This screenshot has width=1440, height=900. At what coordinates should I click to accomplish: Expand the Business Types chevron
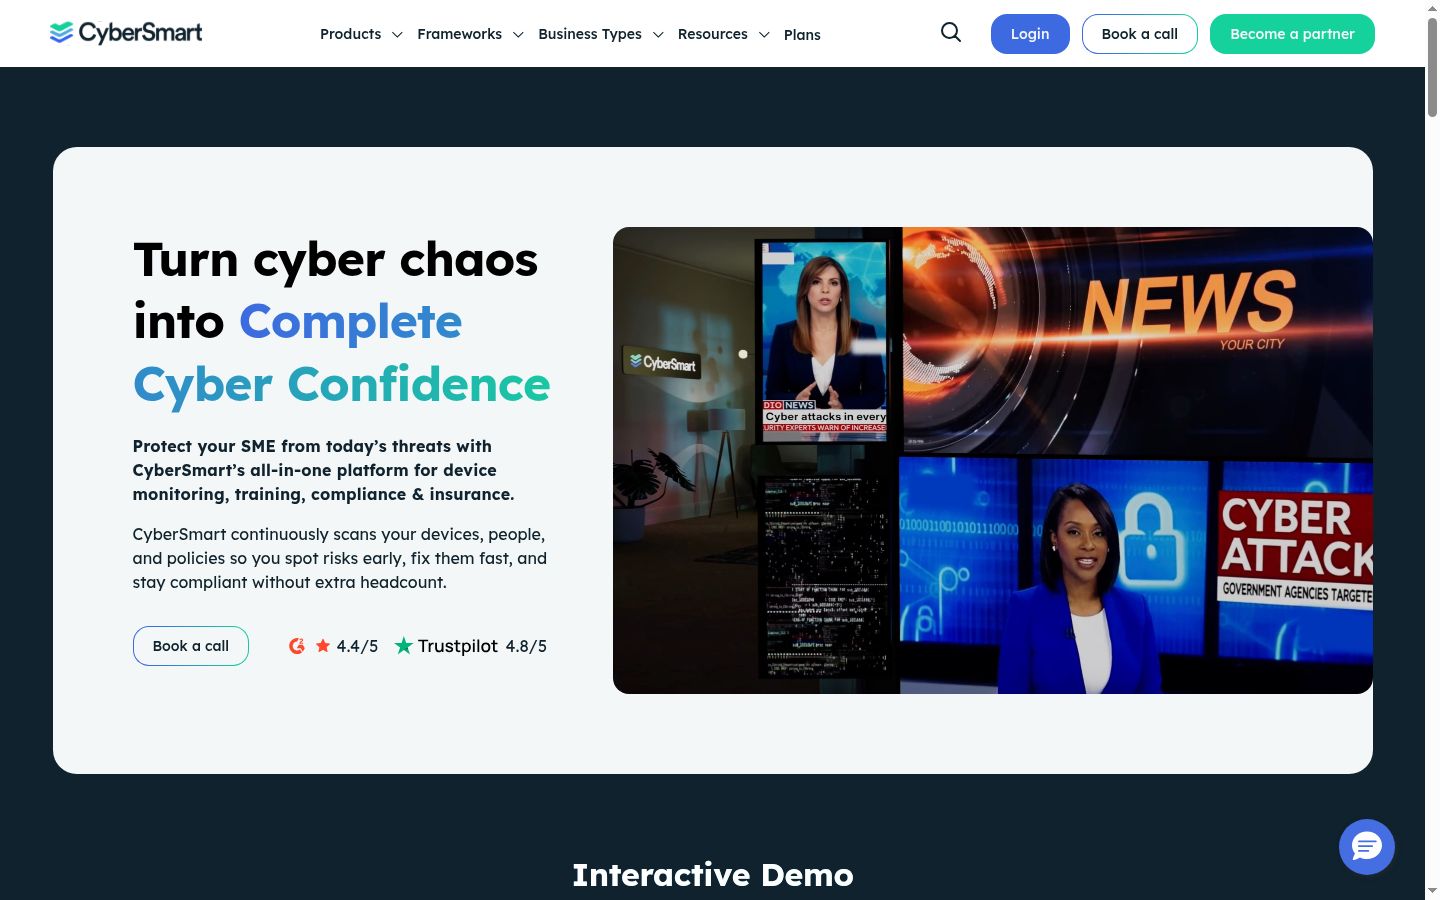tap(658, 35)
